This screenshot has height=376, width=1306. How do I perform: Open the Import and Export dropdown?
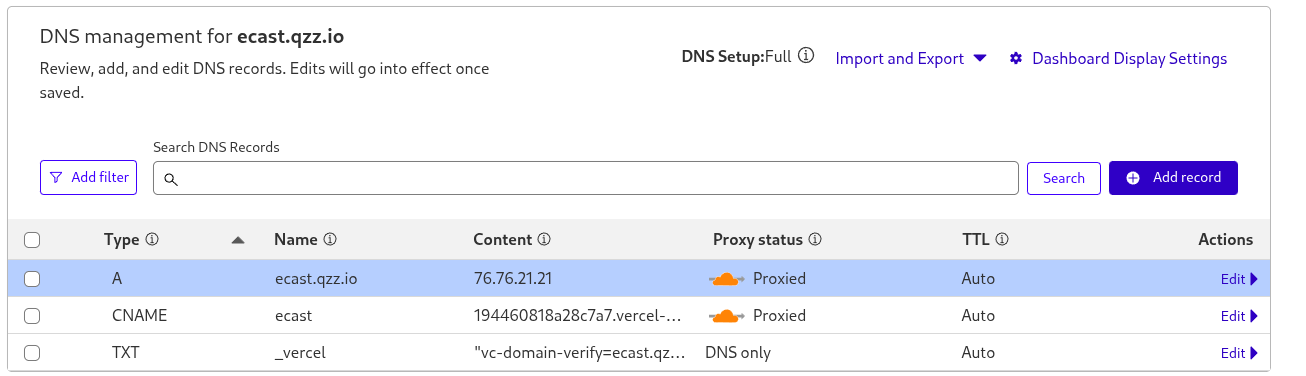[911, 58]
